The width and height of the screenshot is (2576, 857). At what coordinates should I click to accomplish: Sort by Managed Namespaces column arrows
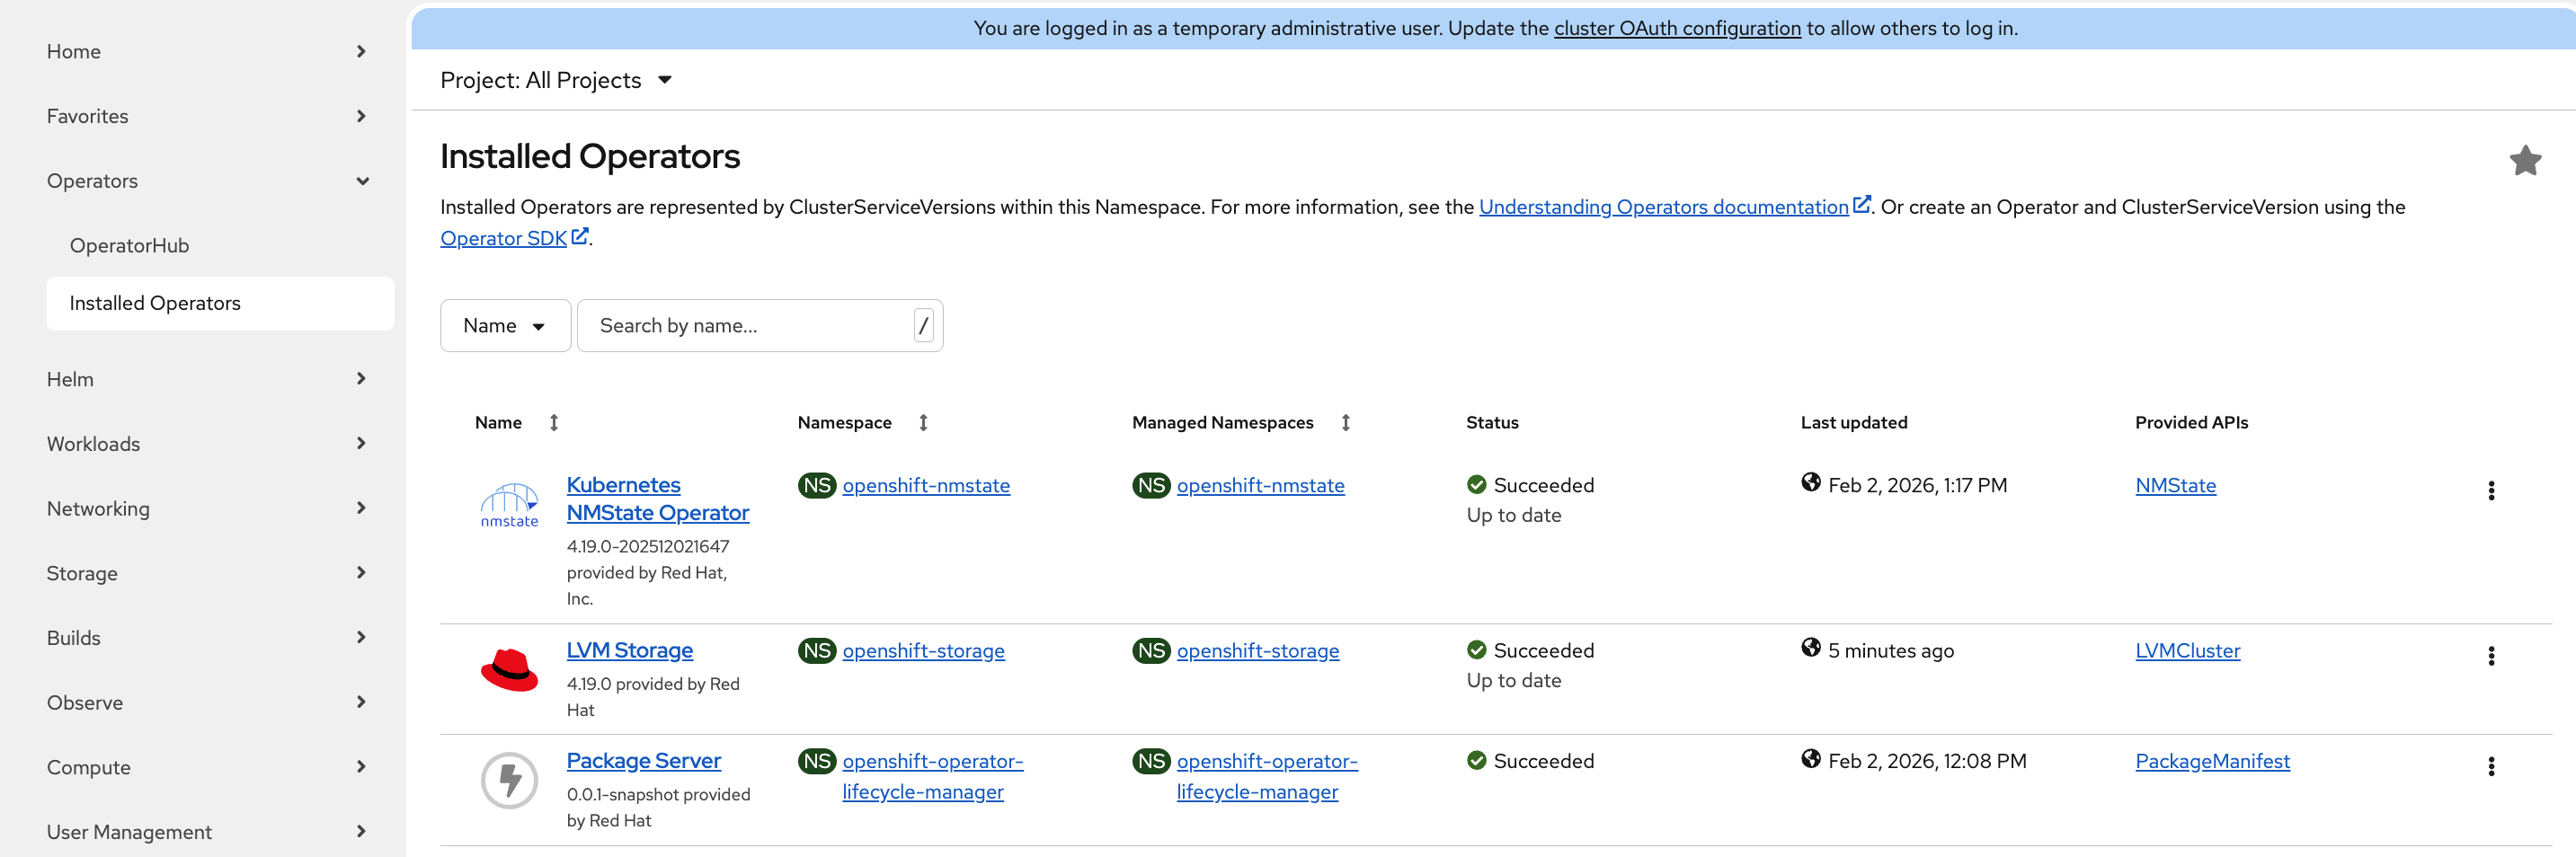coord(1345,422)
